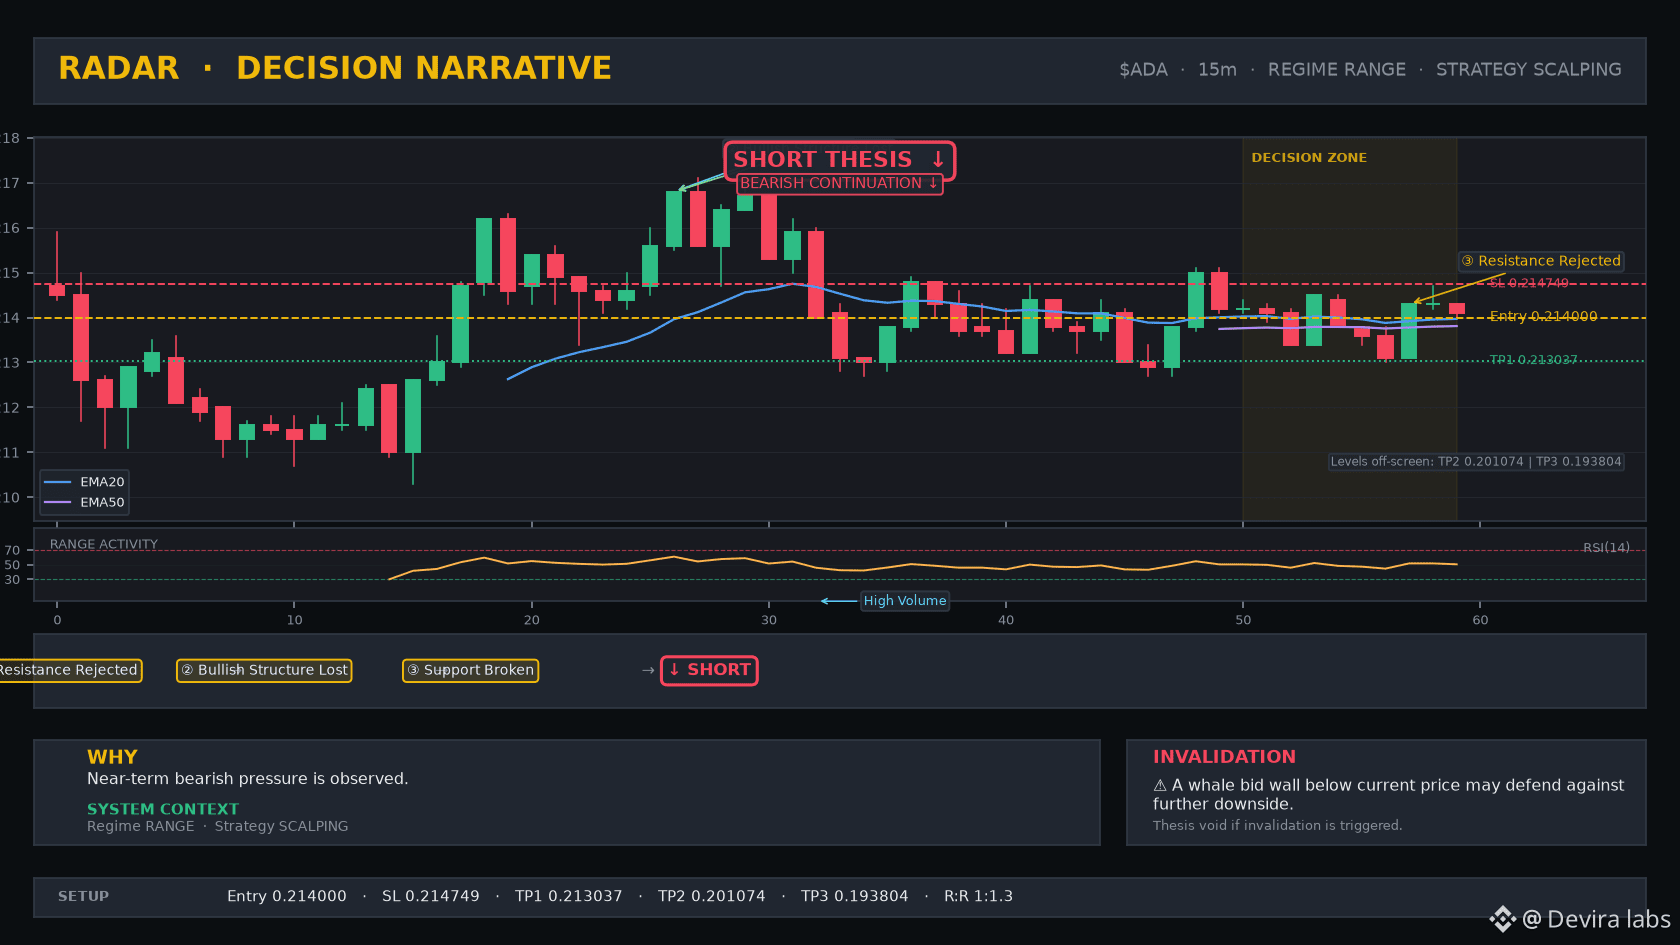Click TP1 0.213037 in the SETUP bar
Screen dimensions: 1680x945
tap(569, 897)
